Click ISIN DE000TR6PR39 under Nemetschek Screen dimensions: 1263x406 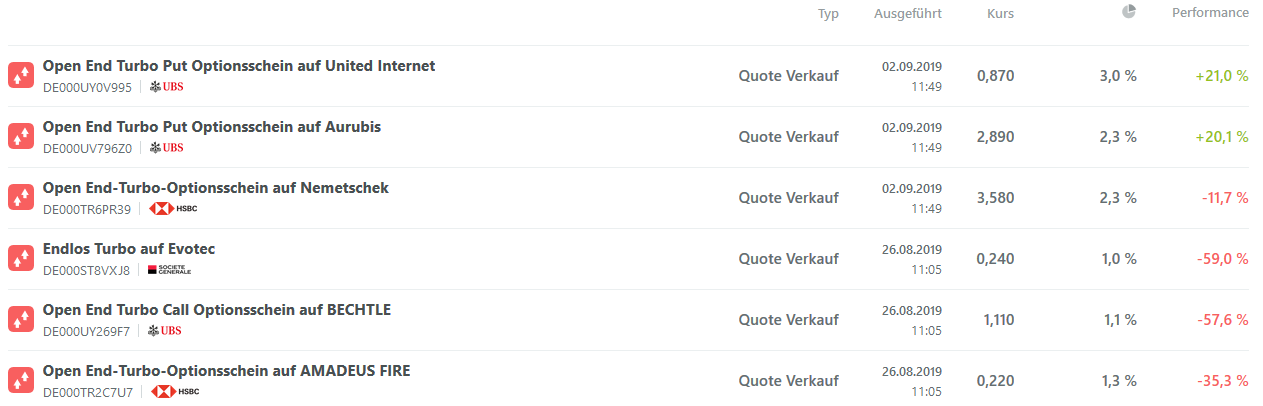click(87, 209)
